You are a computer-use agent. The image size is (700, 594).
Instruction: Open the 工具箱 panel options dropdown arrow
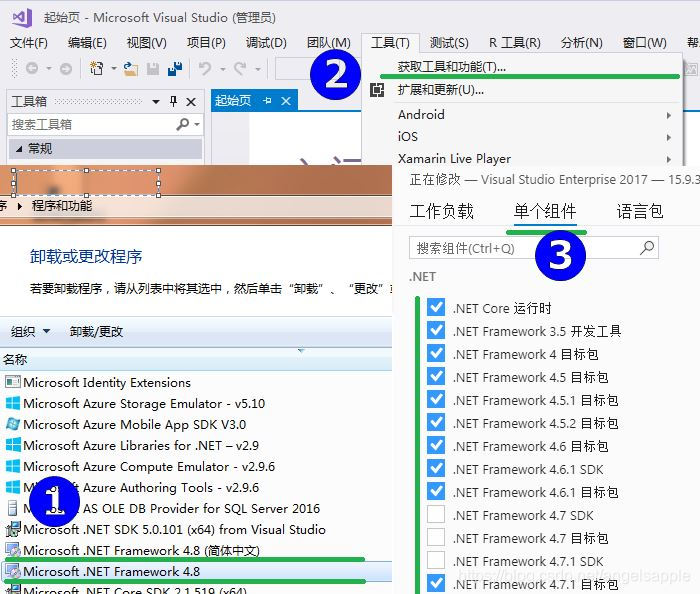pyautogui.click(x=156, y=102)
